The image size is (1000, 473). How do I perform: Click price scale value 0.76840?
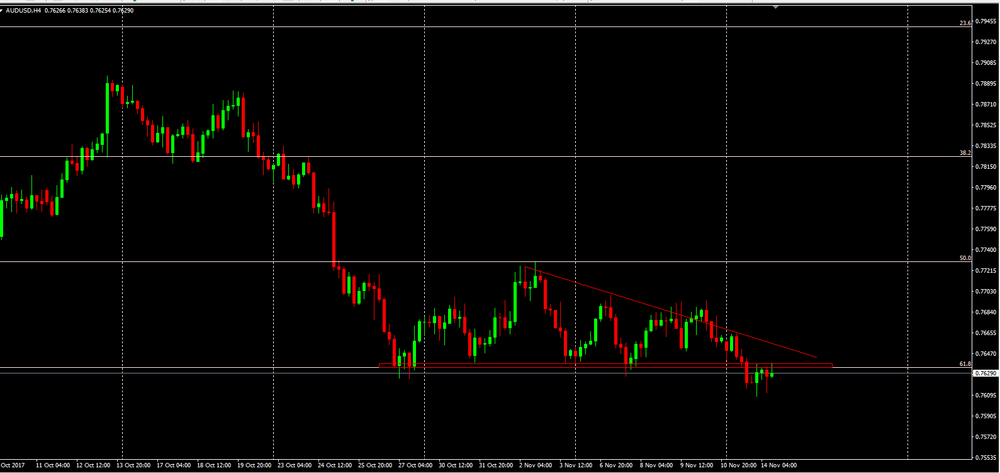986,312
